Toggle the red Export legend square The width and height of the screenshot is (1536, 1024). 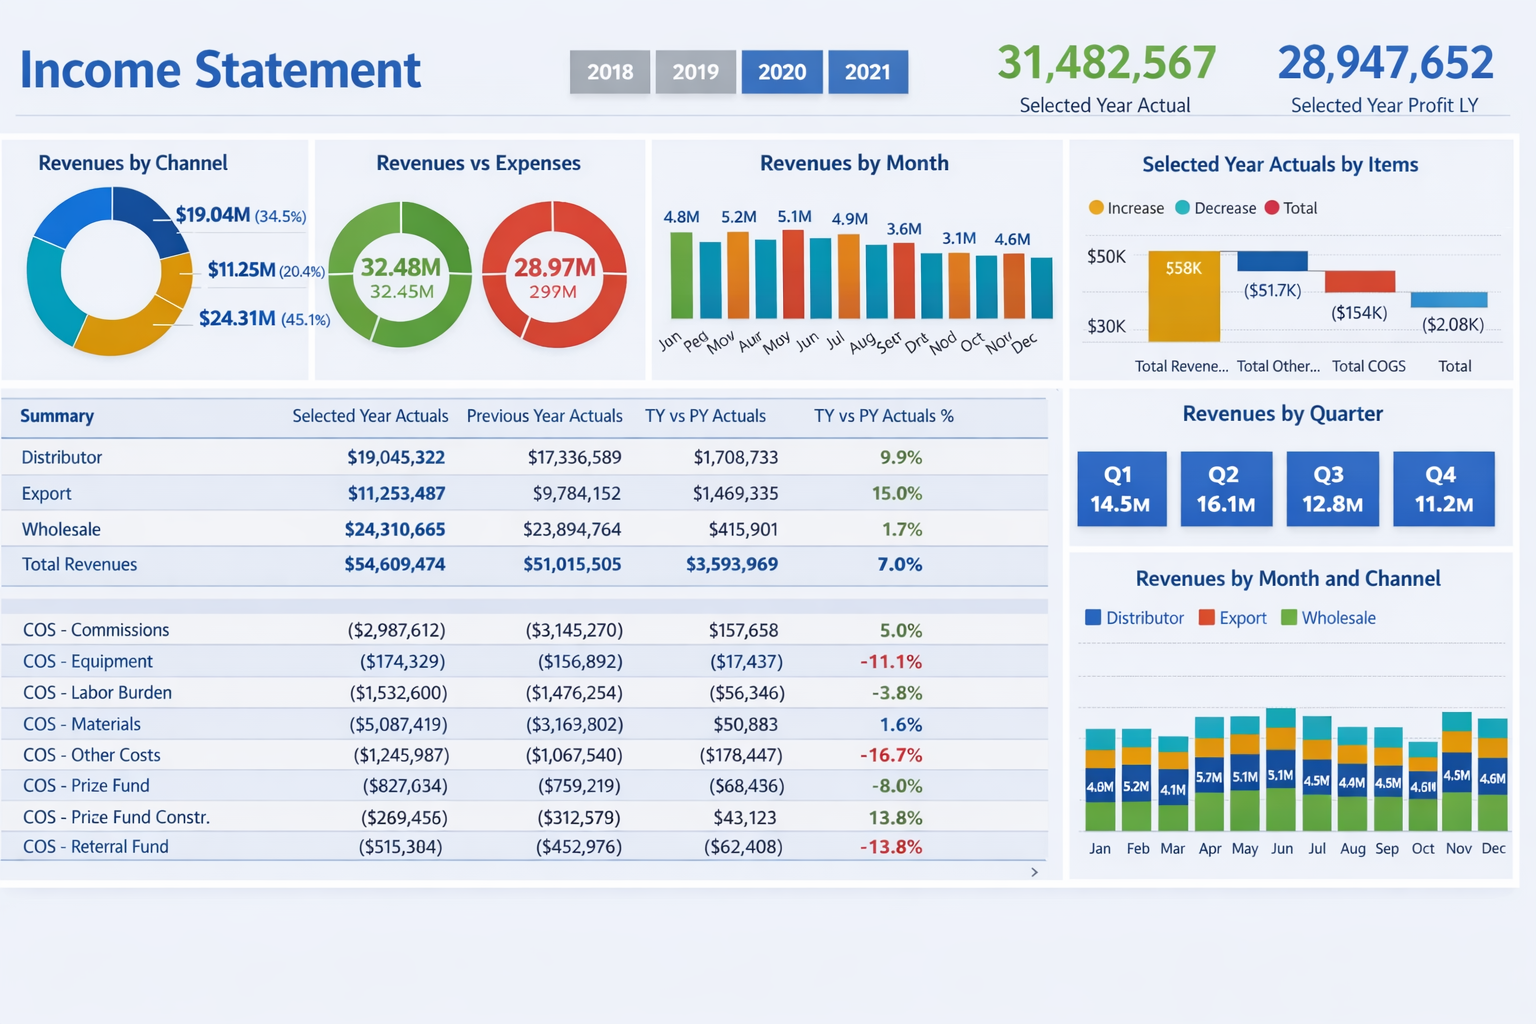(x=1206, y=618)
